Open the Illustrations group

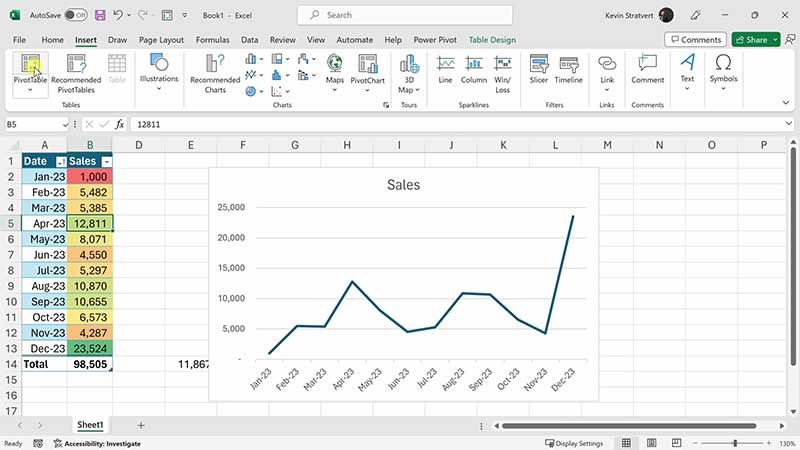(159, 71)
